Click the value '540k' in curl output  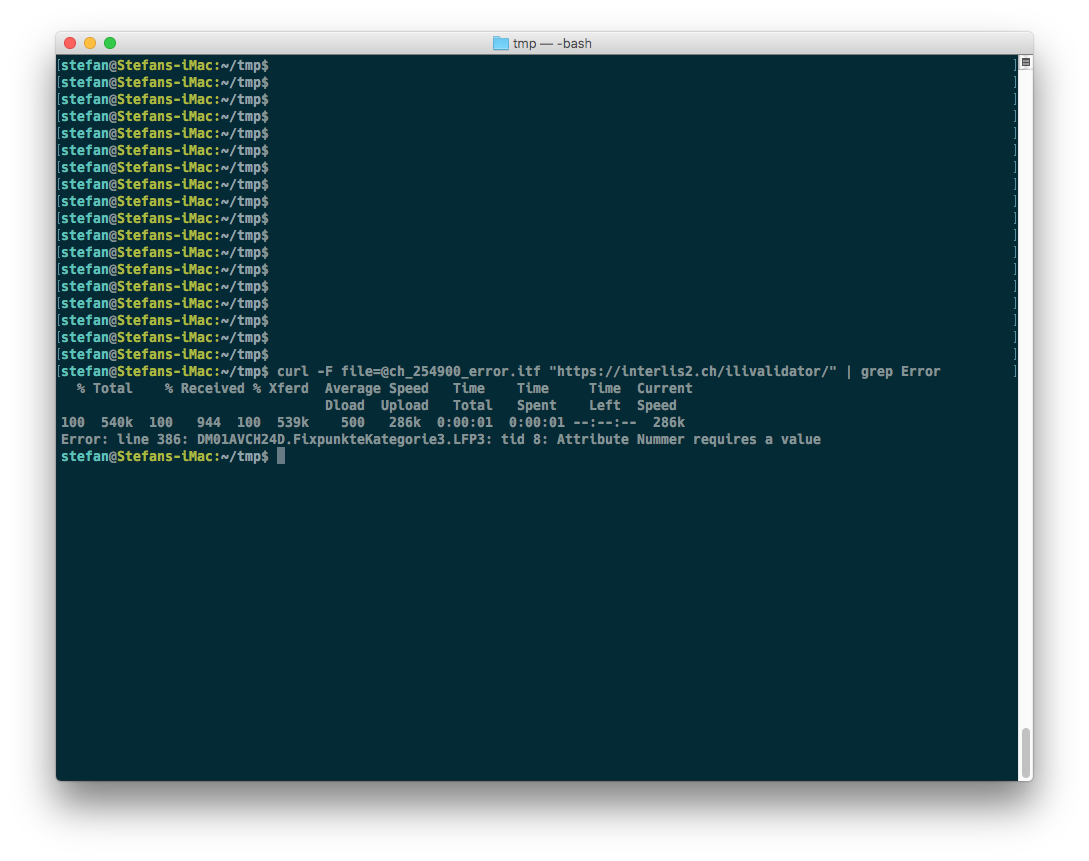(117, 422)
